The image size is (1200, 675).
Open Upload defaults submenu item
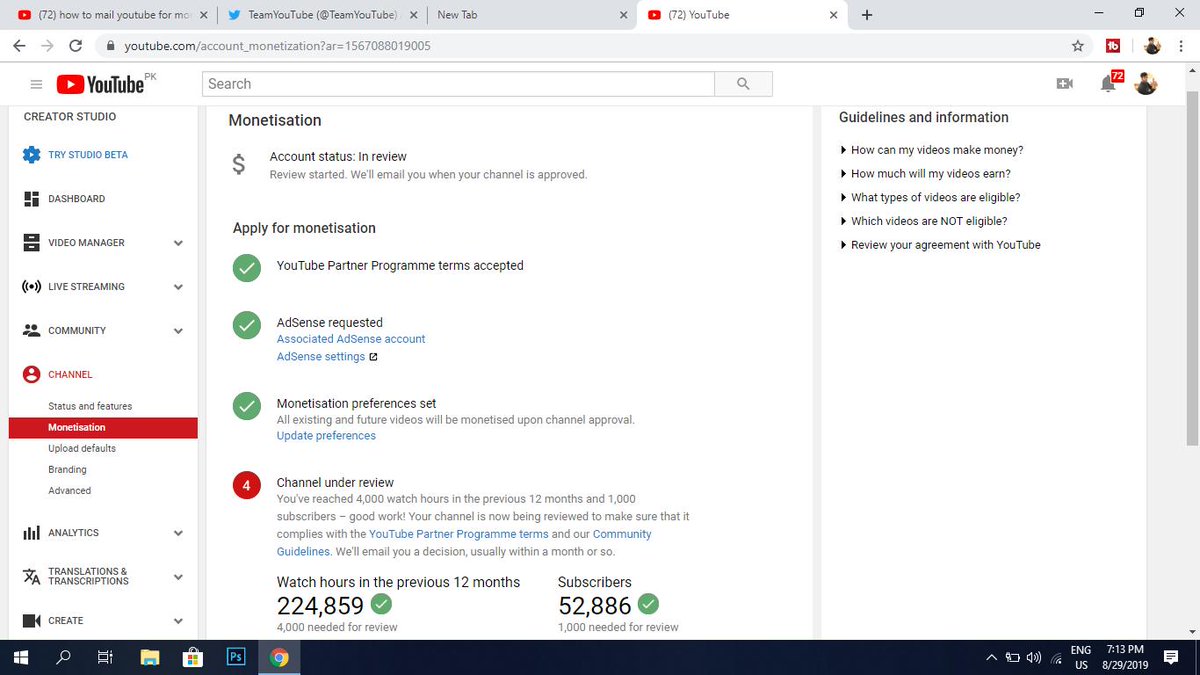tap(82, 449)
